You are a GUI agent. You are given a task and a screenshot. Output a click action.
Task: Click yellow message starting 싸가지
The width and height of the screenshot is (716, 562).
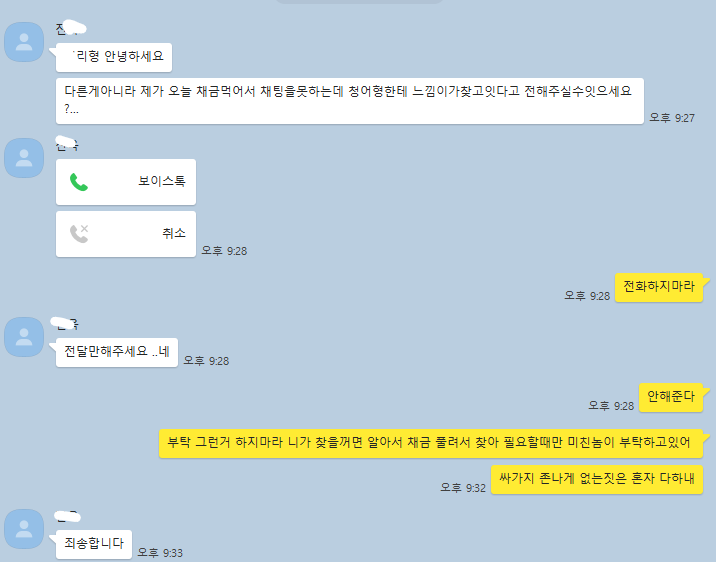pyautogui.click(x=597, y=479)
